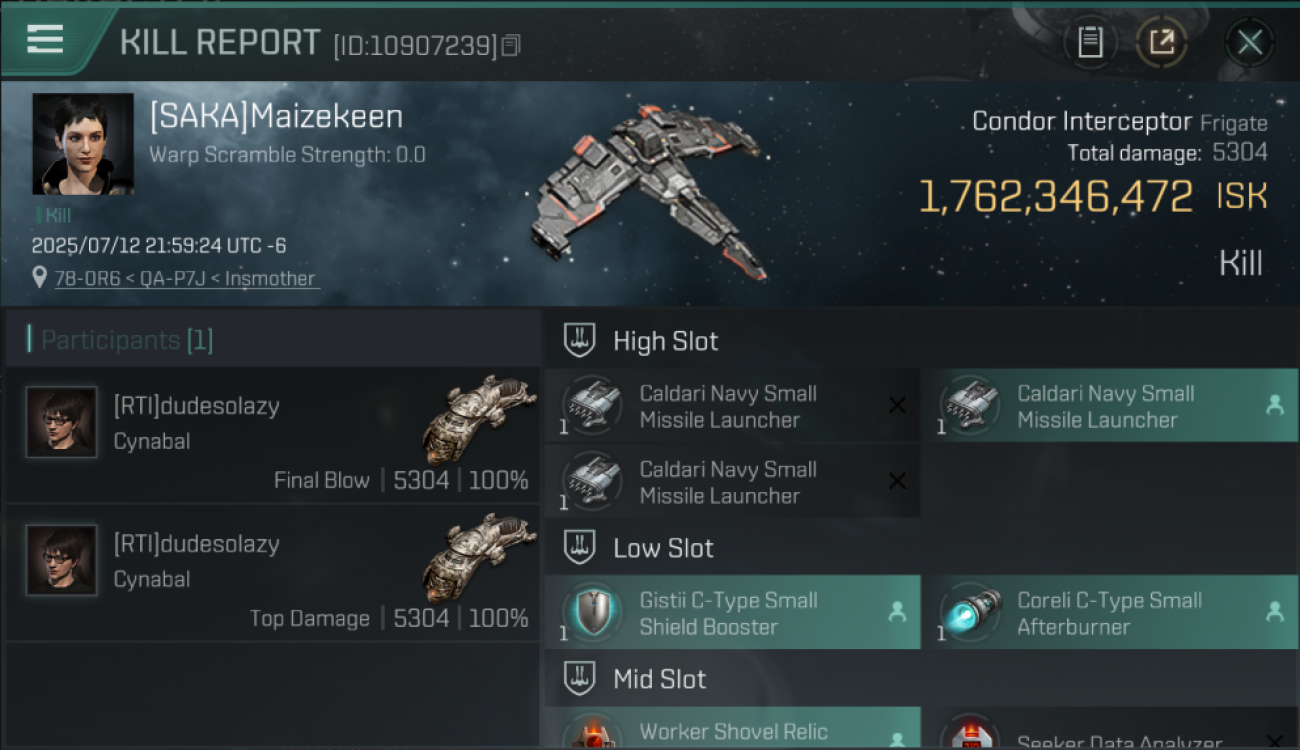Viewport: 1300px width, 750px height.
Task: Select the Participants tab
Action: pyautogui.click(x=126, y=340)
